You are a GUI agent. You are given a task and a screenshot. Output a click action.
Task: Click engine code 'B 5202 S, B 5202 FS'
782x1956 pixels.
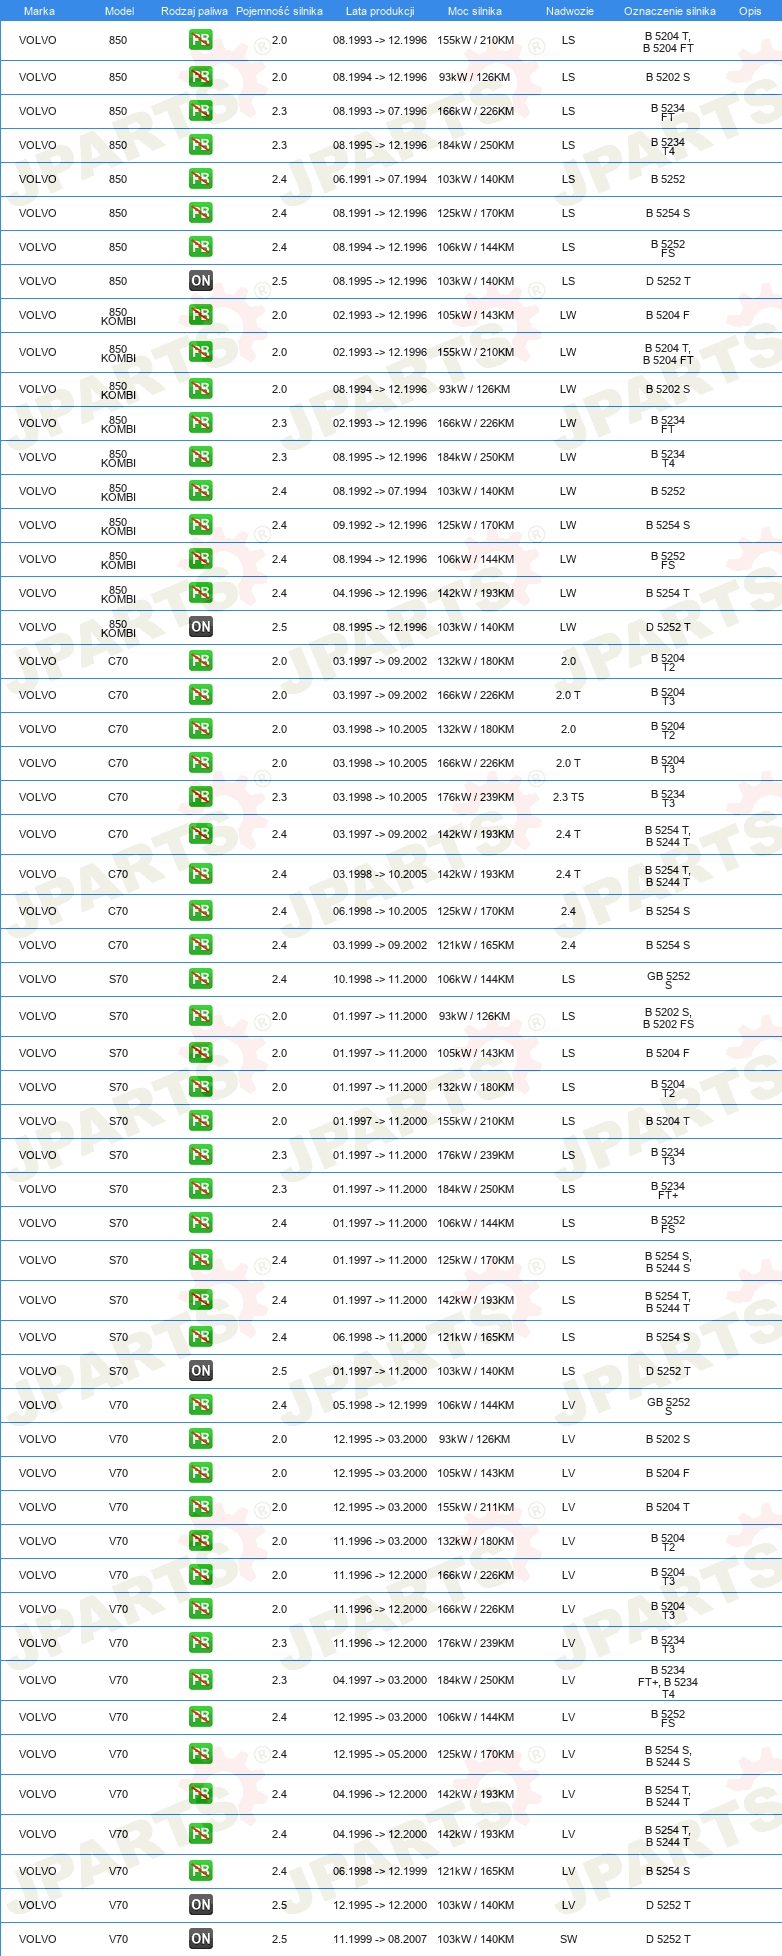pyautogui.click(x=668, y=1018)
